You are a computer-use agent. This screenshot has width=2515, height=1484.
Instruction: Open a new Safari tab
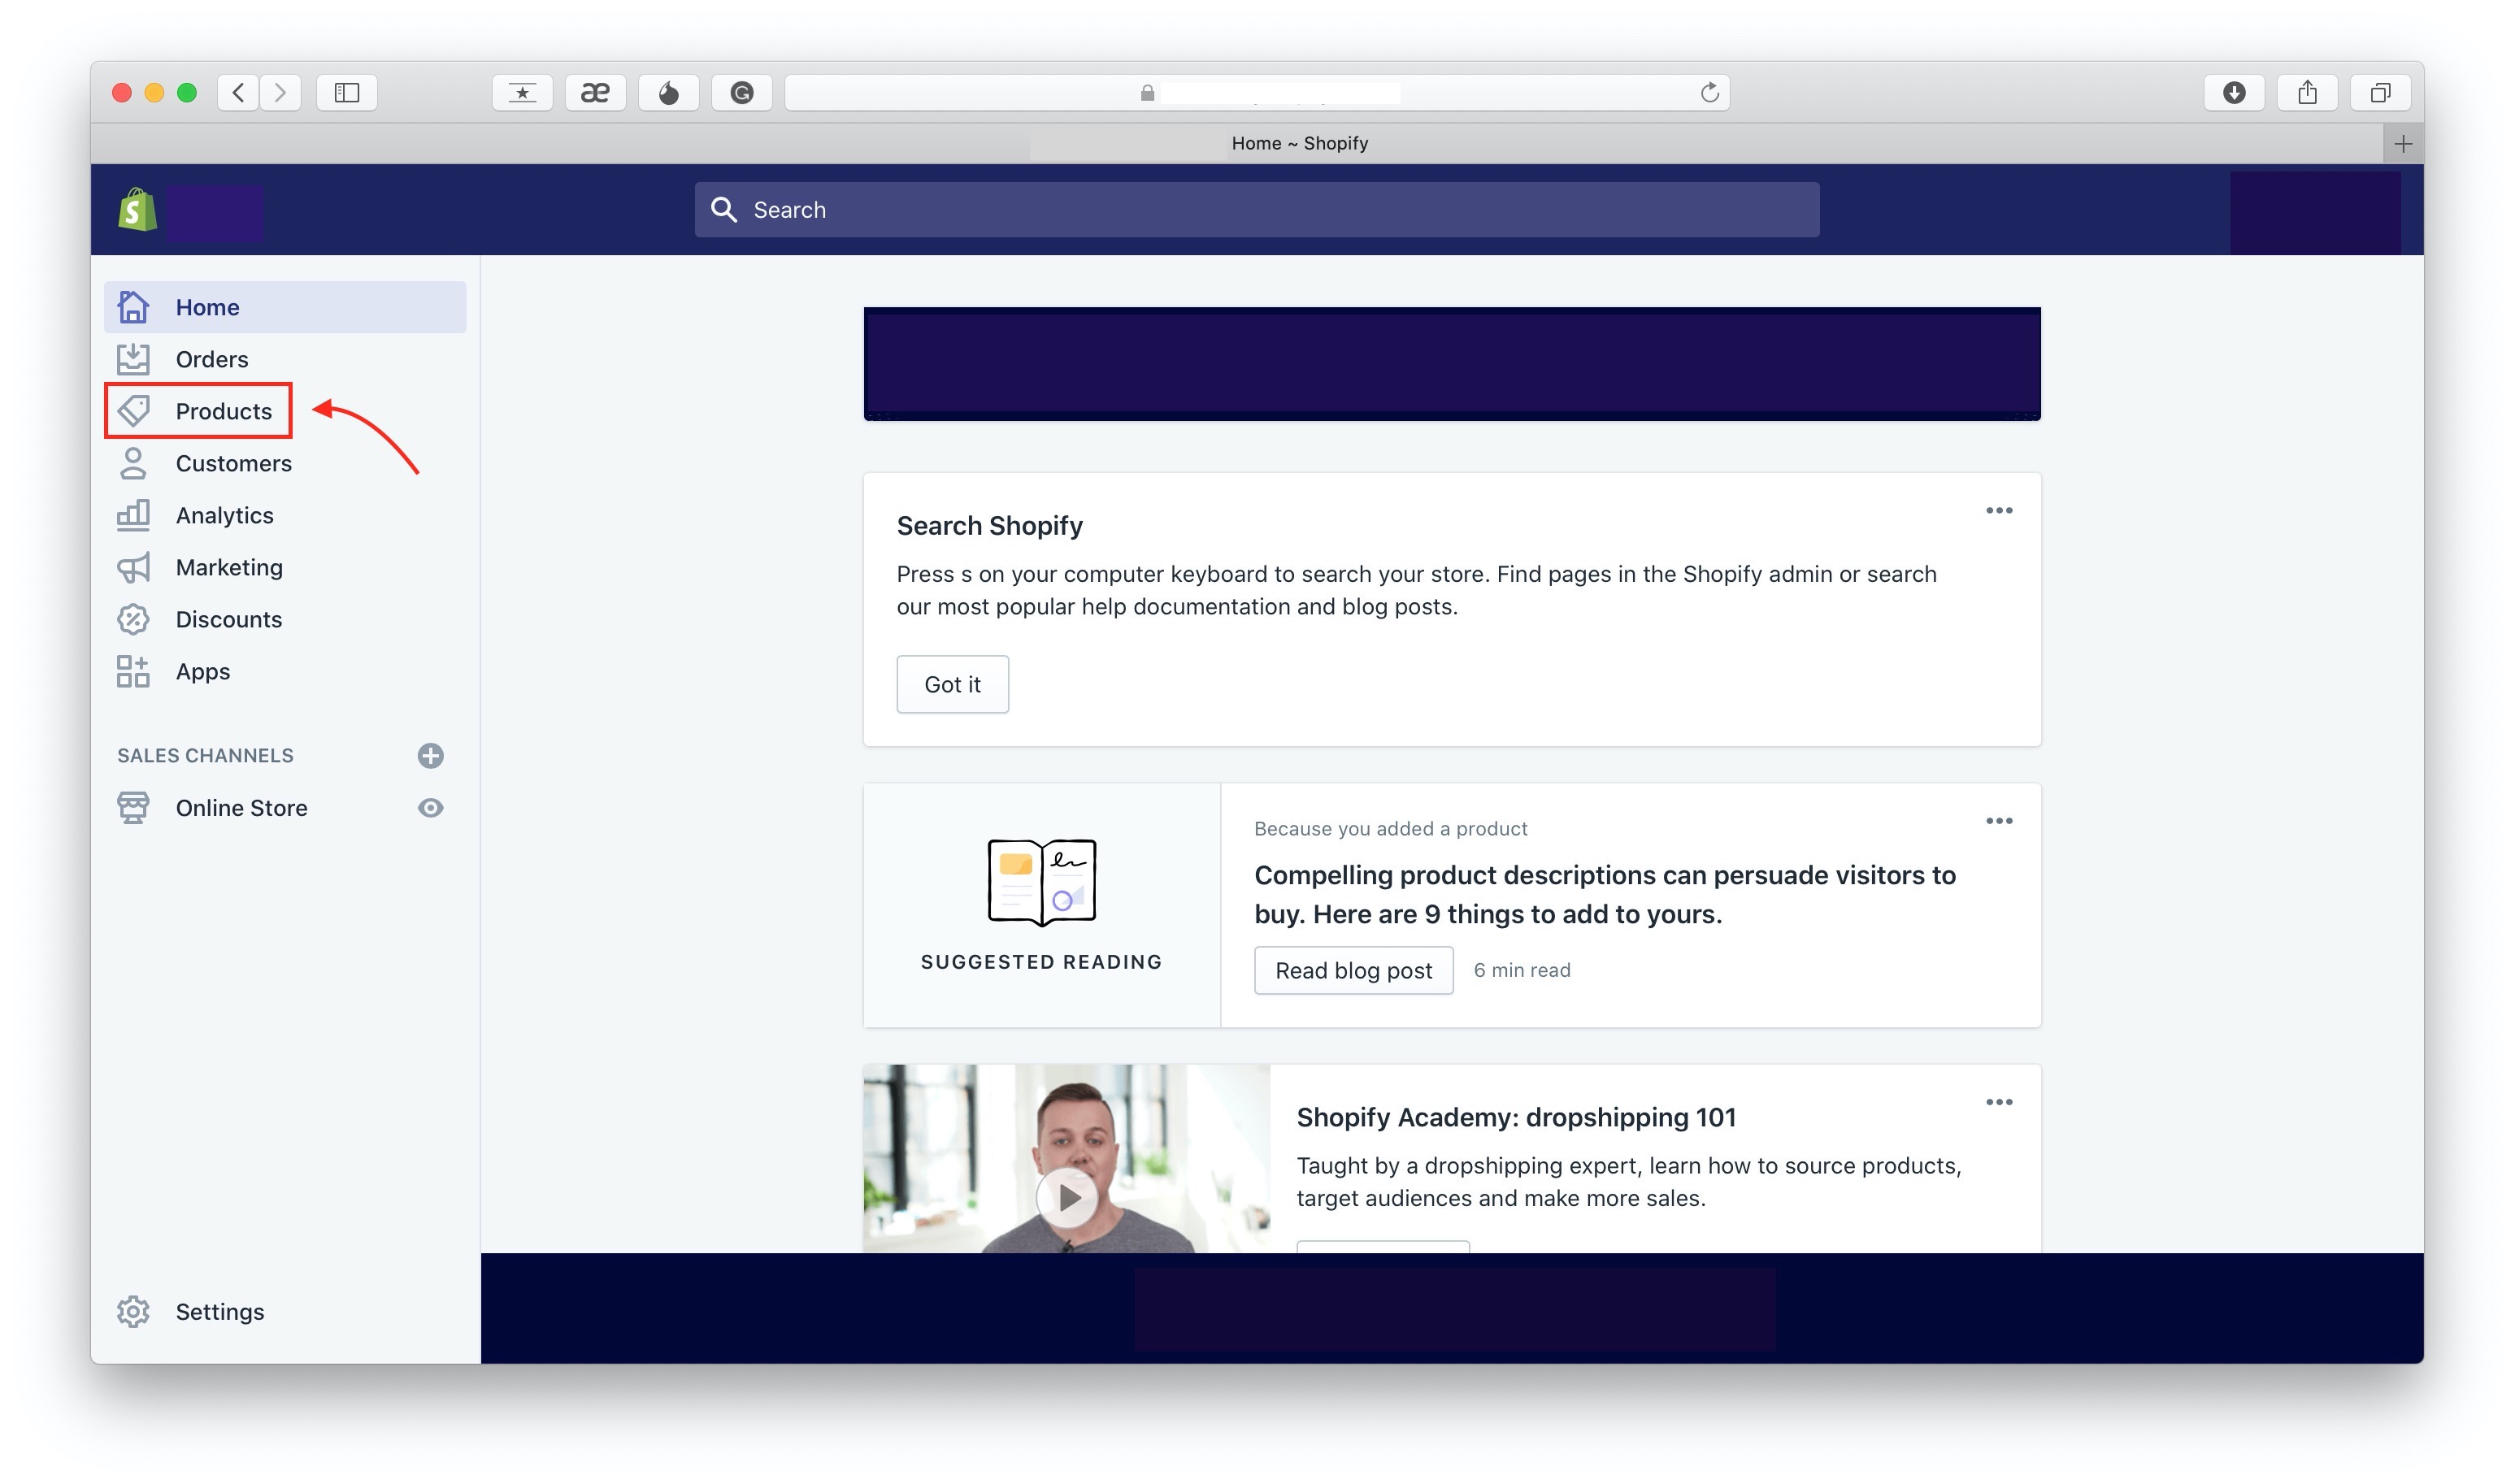pos(2403,144)
